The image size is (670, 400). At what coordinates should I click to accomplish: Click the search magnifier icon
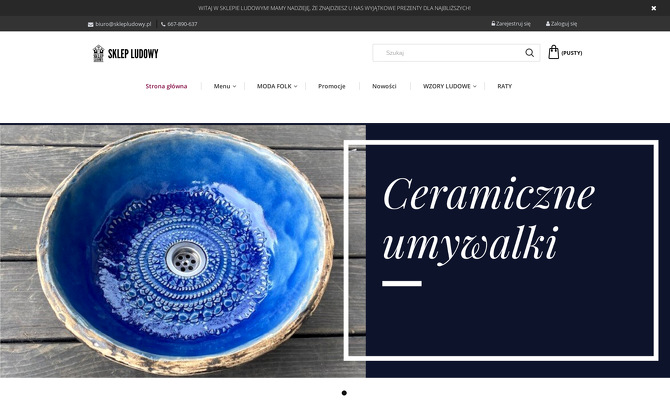click(529, 53)
